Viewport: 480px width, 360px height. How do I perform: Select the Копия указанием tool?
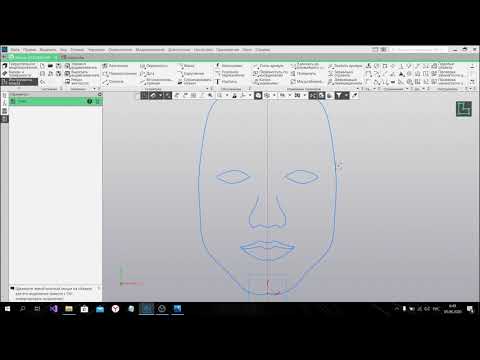pyautogui.click(x=266, y=82)
